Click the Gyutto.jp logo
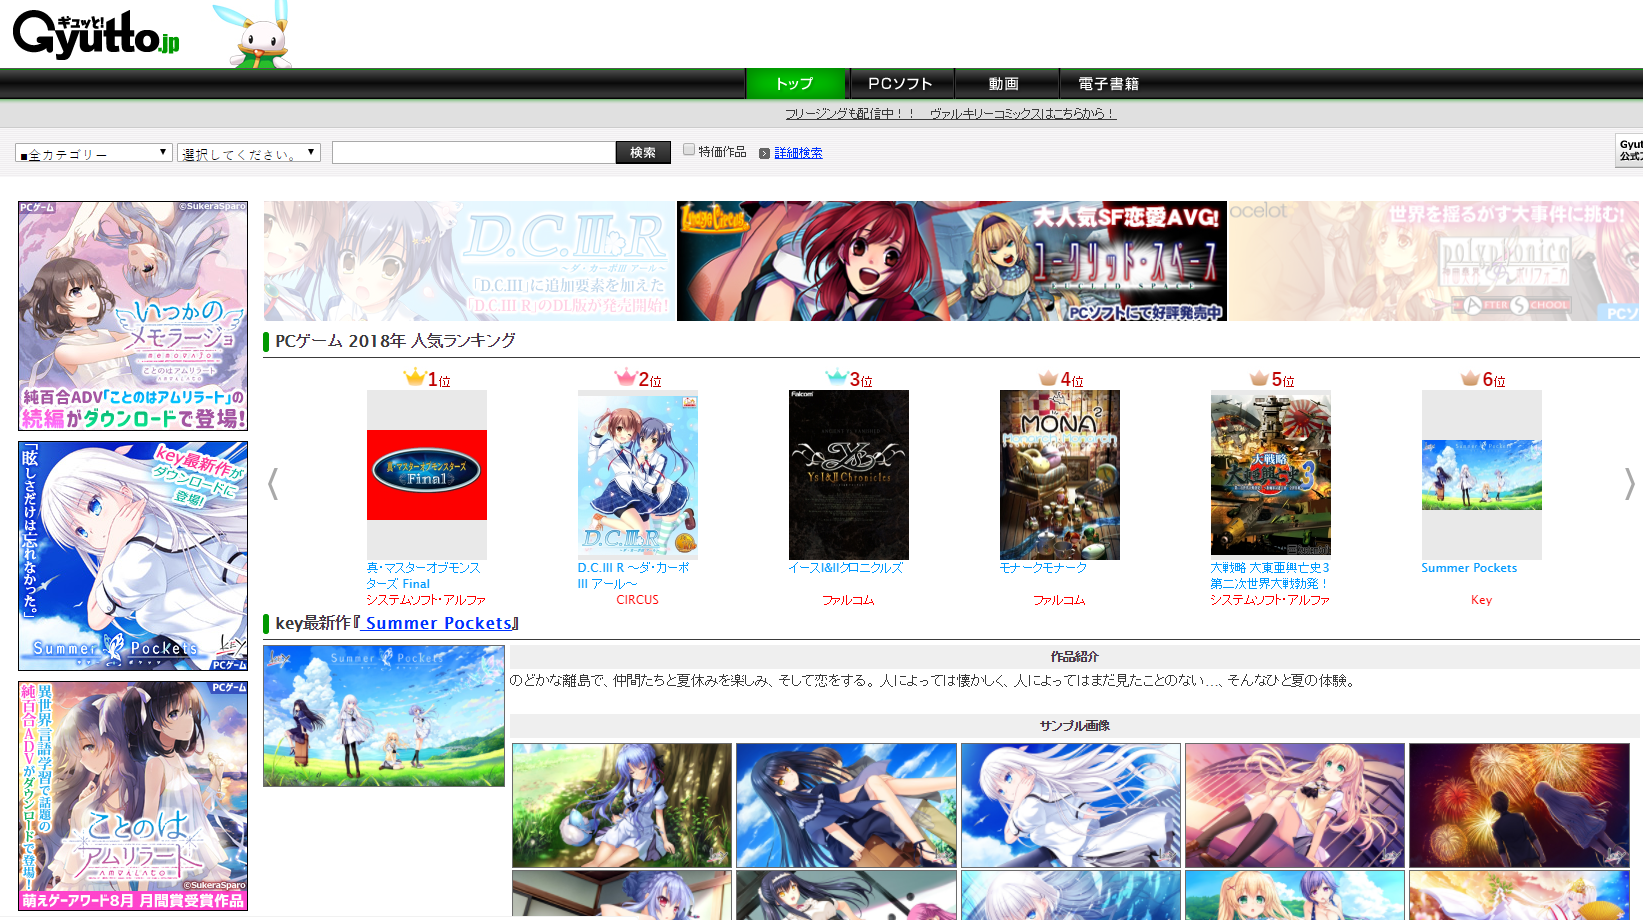Image resolution: width=1643 pixels, height=920 pixels. click(96, 35)
